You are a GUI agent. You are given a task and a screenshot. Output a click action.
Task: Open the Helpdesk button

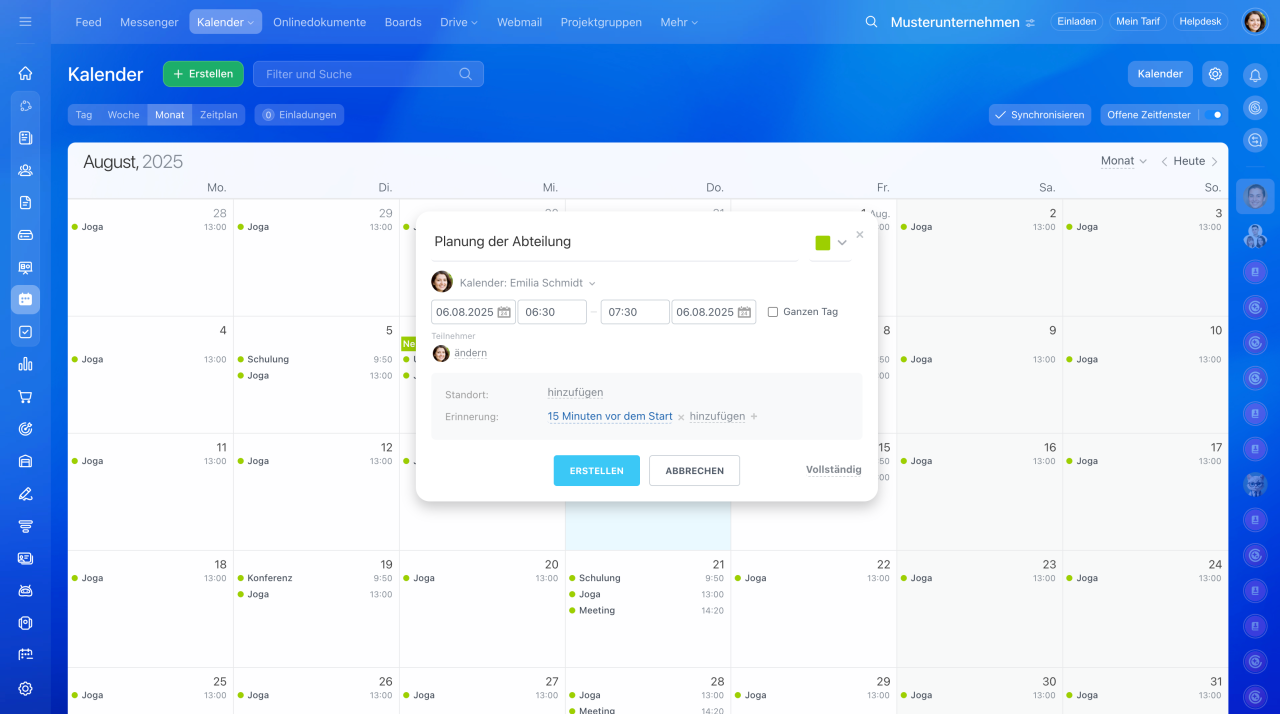tap(1200, 21)
